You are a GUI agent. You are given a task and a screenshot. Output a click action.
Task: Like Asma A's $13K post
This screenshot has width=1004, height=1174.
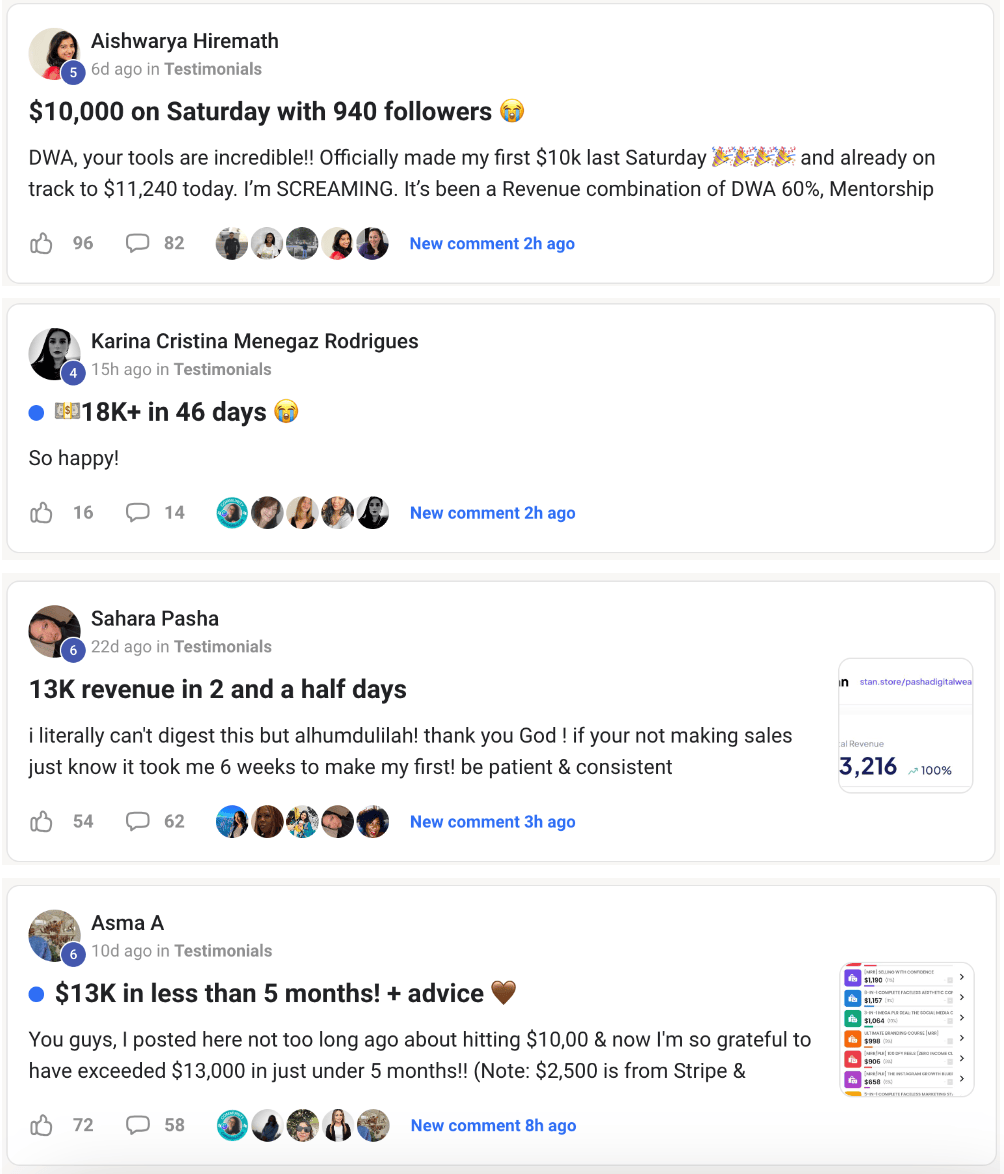41,1125
